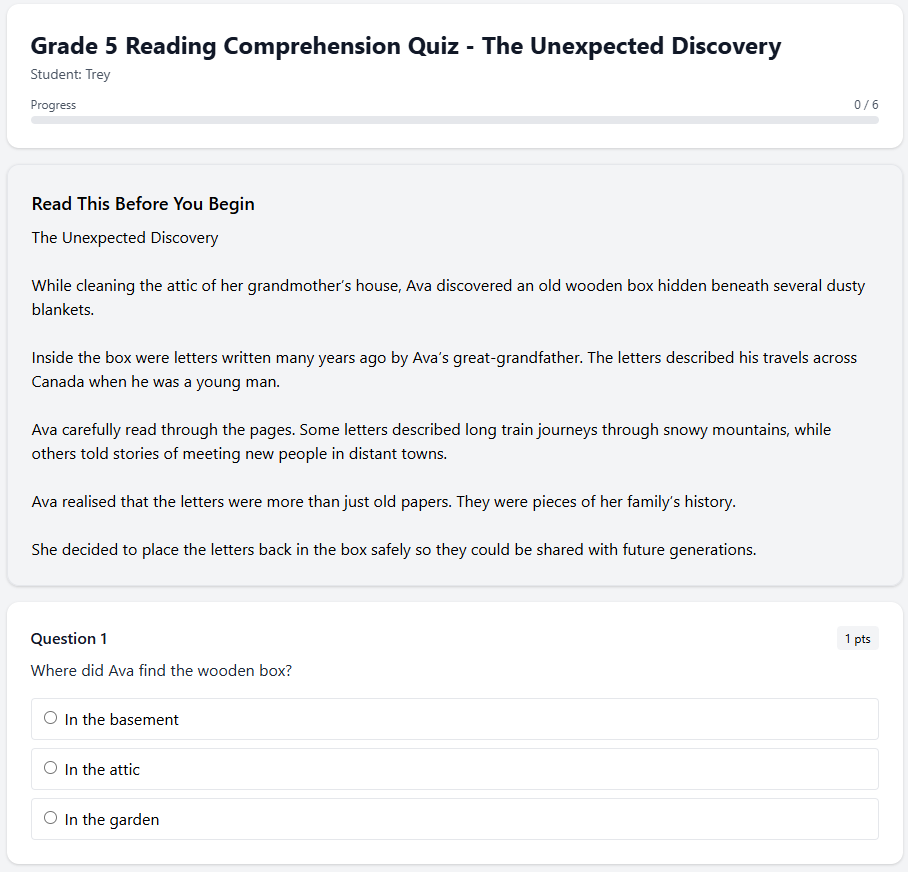Click the '0 / 6' progress counter

(x=866, y=104)
